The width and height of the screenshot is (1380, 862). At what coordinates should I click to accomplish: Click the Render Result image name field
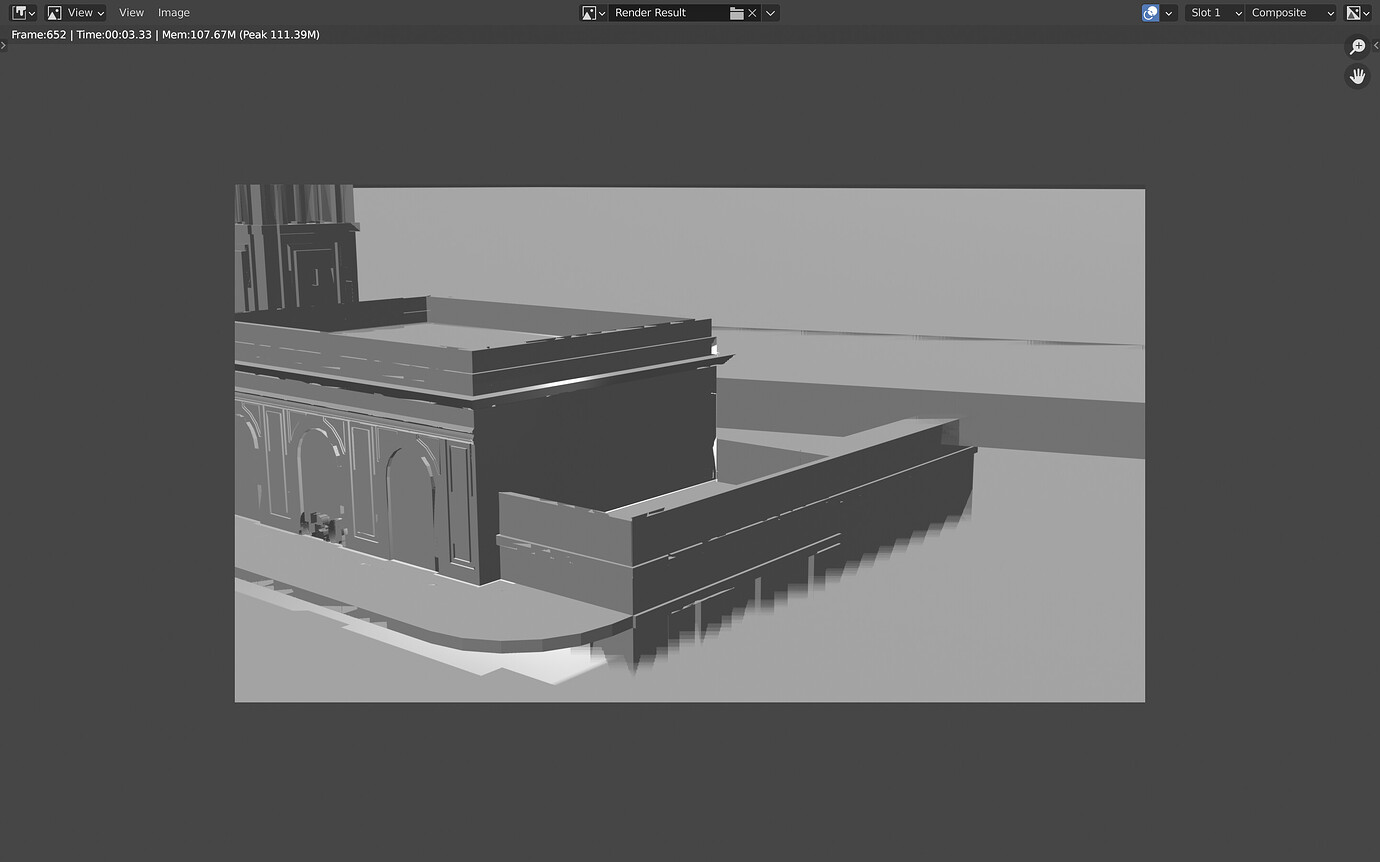tap(667, 13)
